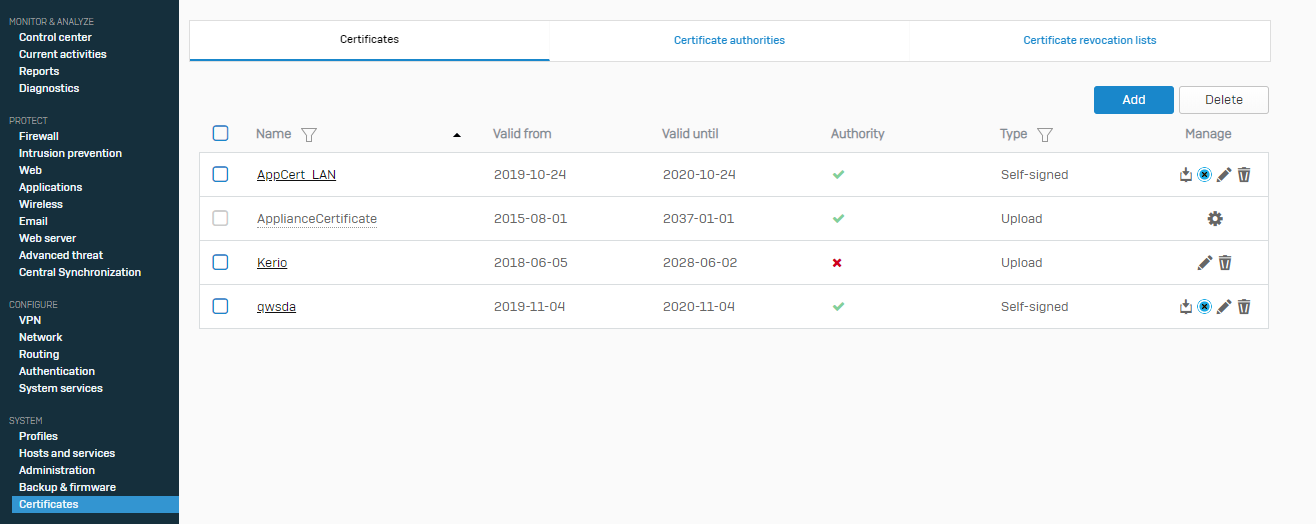Toggle sort order arrow in Name column

pos(457,134)
